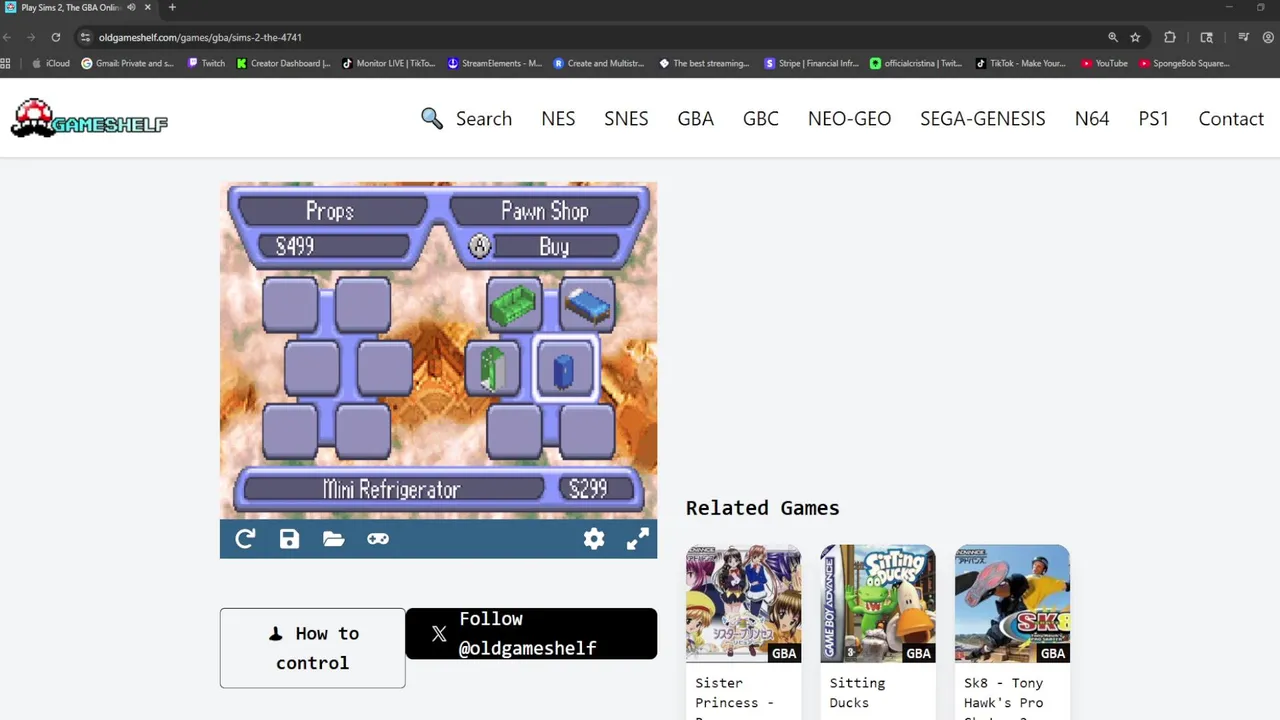Click the How to control button
This screenshot has width=1280, height=720.
(312, 648)
